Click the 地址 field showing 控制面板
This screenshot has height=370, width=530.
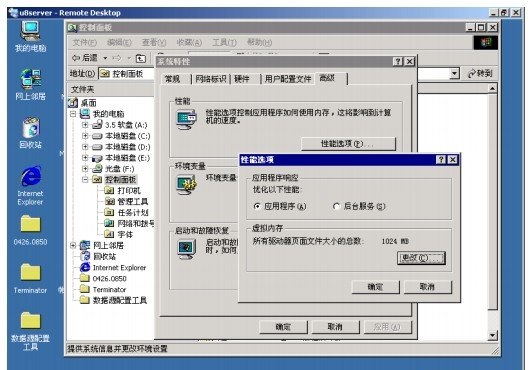click(x=127, y=74)
